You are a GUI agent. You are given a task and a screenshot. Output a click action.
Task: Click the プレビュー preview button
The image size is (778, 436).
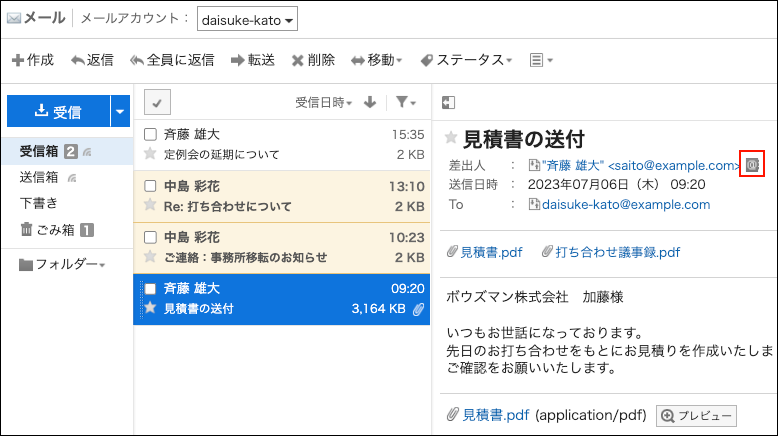pos(696,416)
